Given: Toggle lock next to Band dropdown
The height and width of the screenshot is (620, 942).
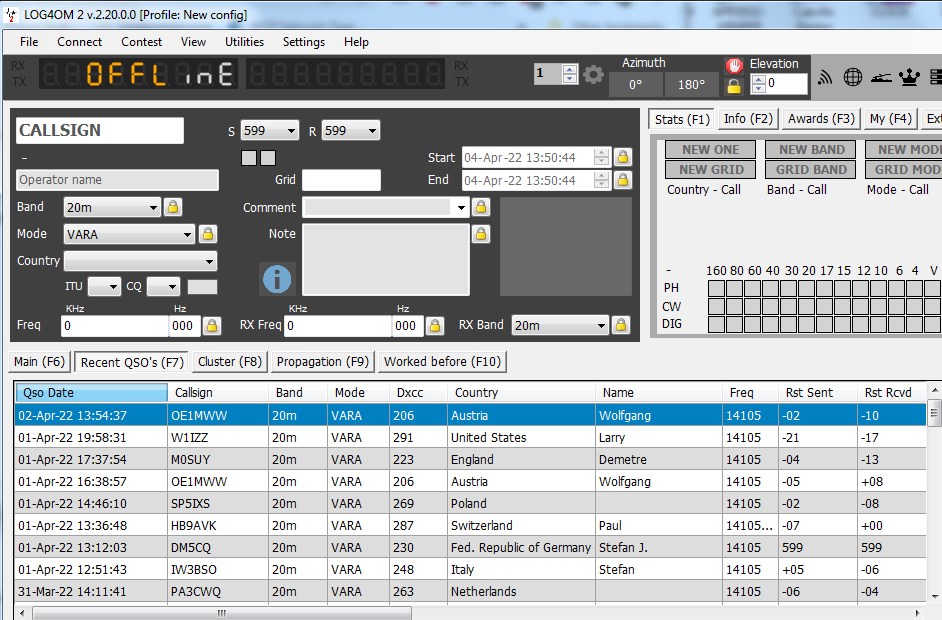Looking at the screenshot, I should pyautogui.click(x=173, y=207).
